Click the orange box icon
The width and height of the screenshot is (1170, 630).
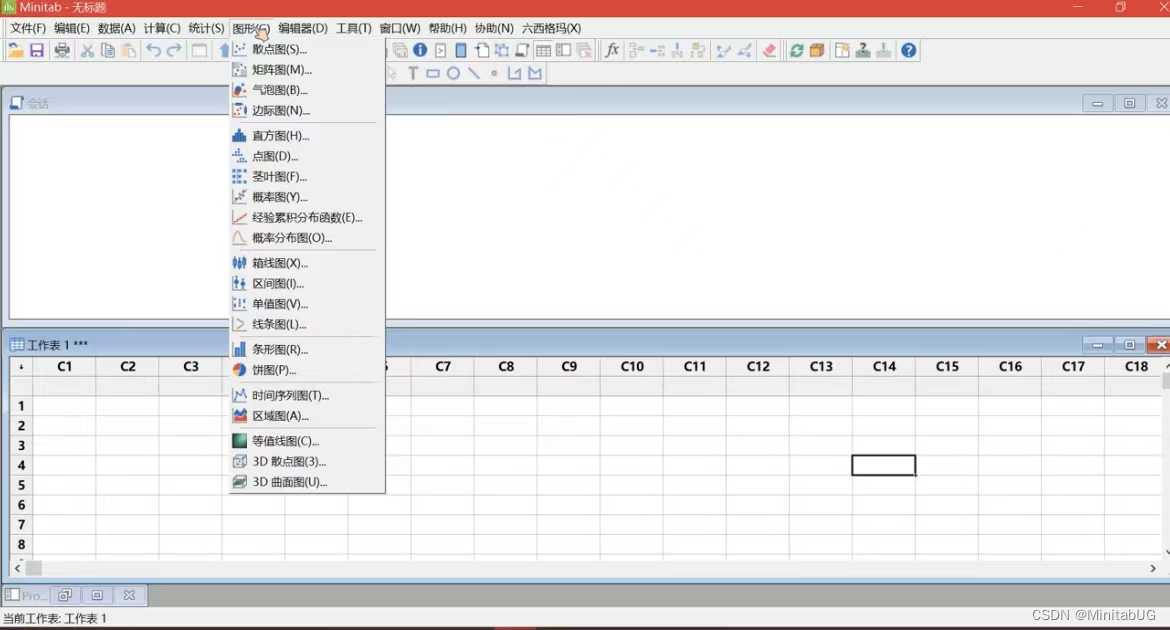(x=817, y=51)
